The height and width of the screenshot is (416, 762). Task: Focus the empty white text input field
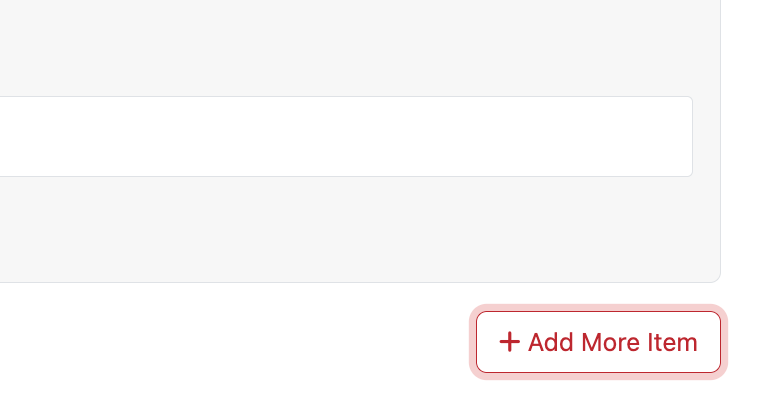340,137
